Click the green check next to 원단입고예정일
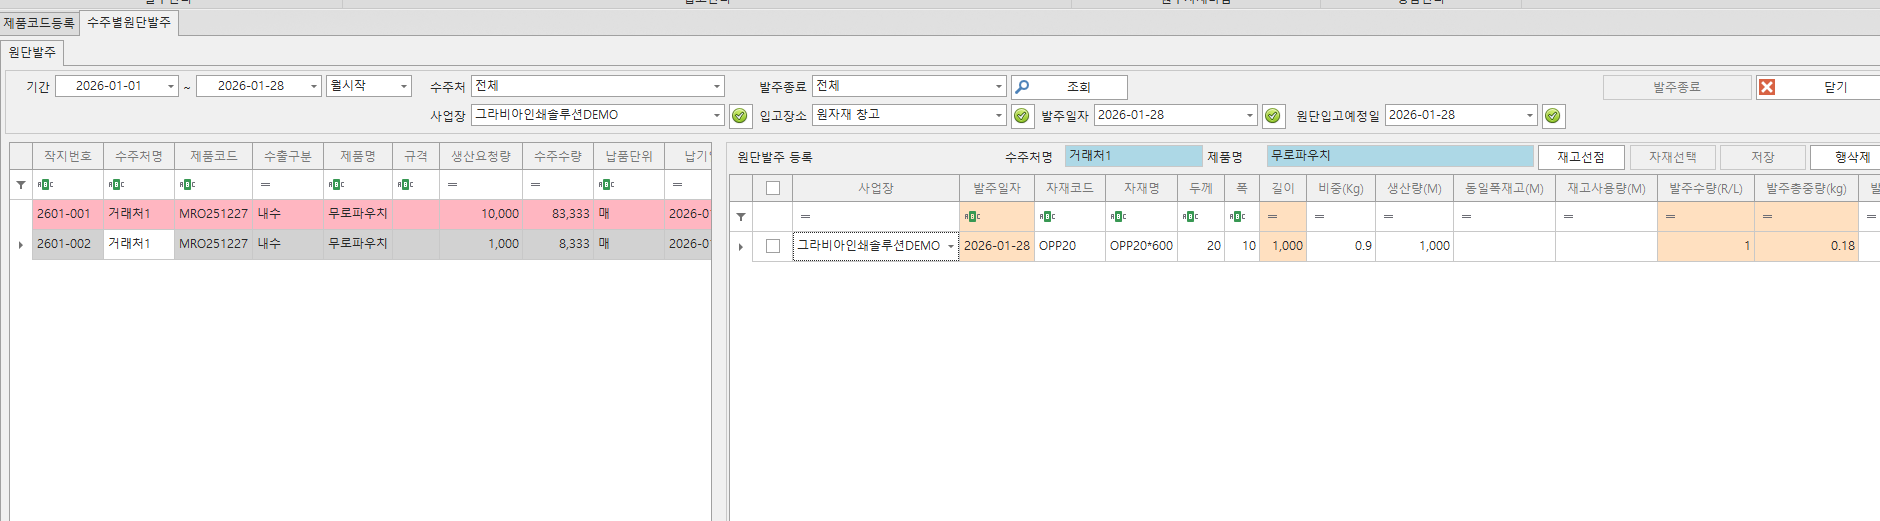Image resolution: width=1880 pixels, height=521 pixels. click(1553, 116)
